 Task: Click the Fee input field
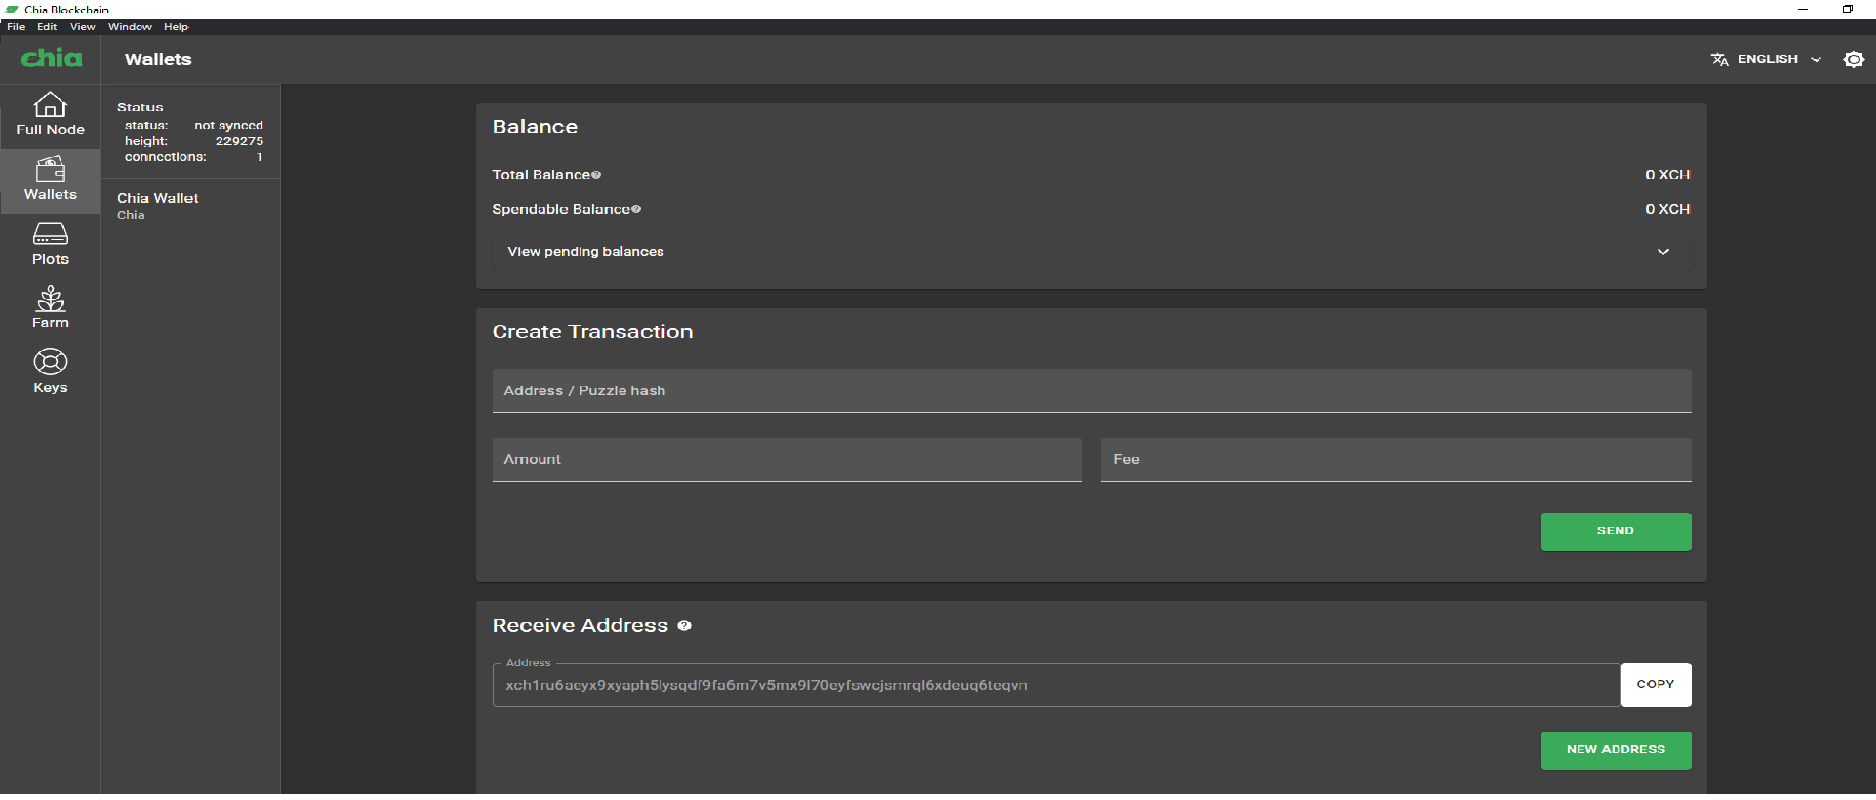pos(1396,460)
